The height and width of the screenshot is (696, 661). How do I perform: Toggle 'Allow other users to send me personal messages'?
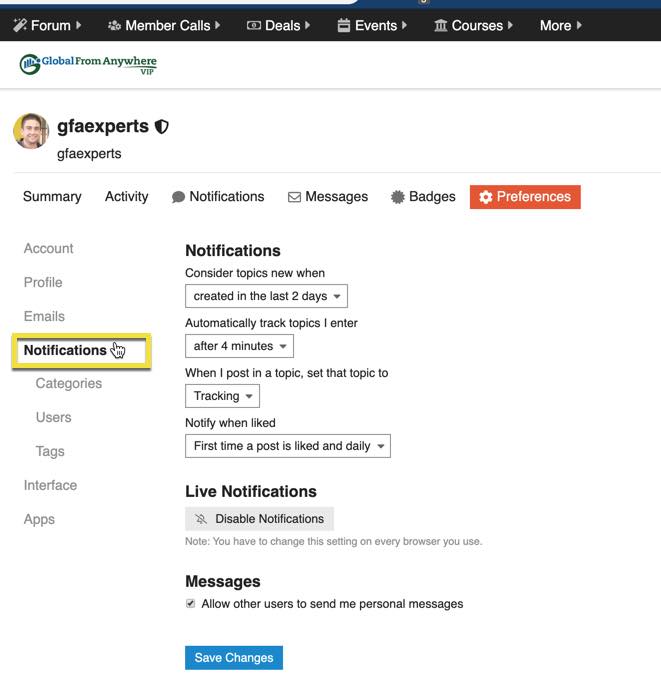coord(190,604)
